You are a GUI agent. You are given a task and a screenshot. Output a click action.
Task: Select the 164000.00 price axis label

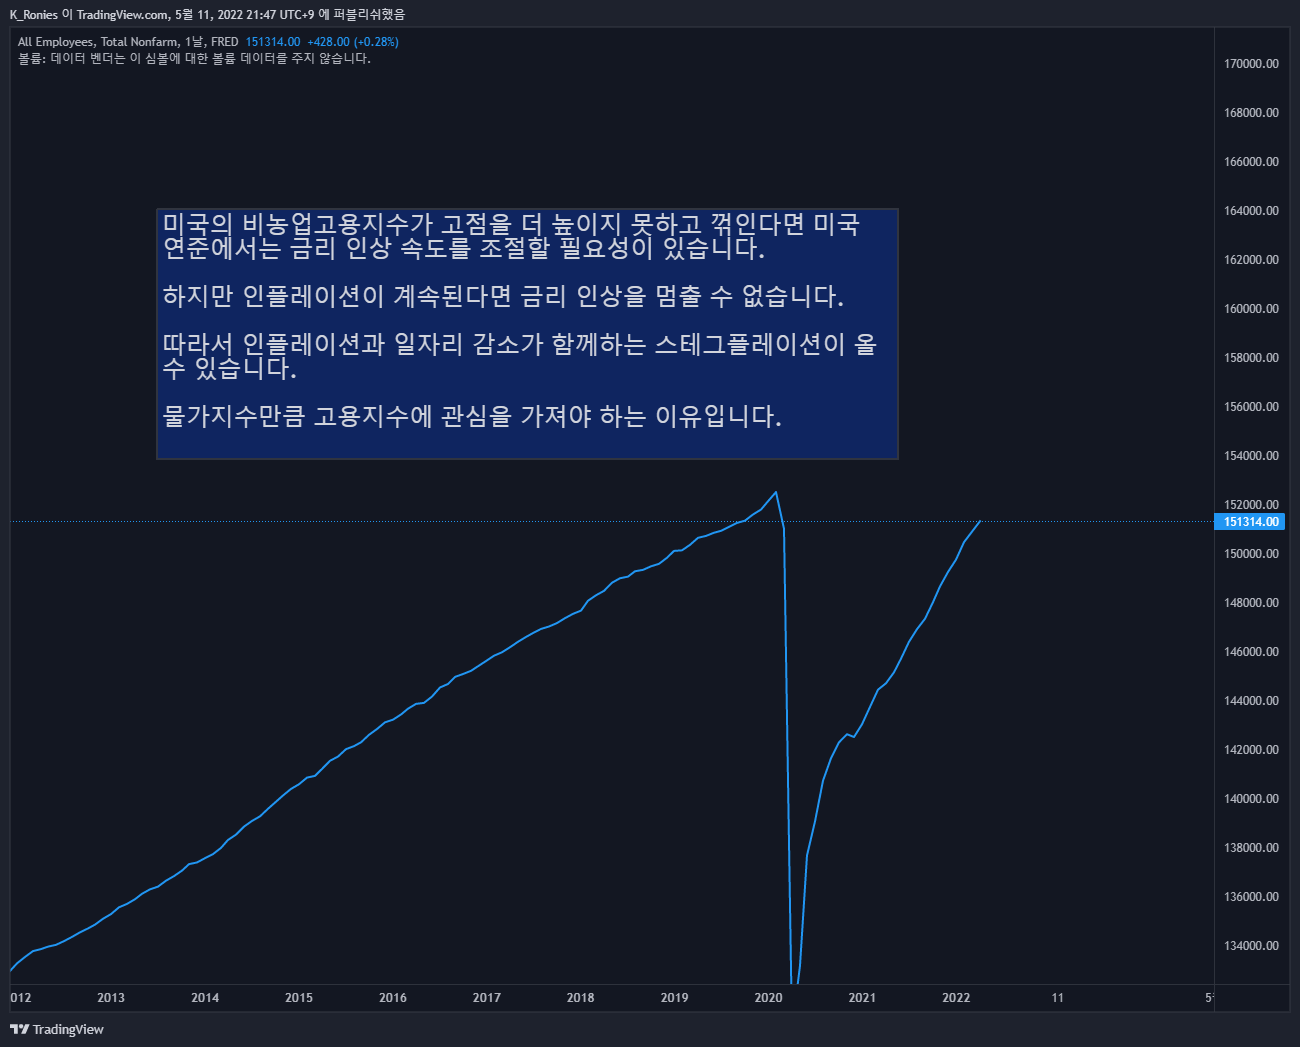point(1251,211)
